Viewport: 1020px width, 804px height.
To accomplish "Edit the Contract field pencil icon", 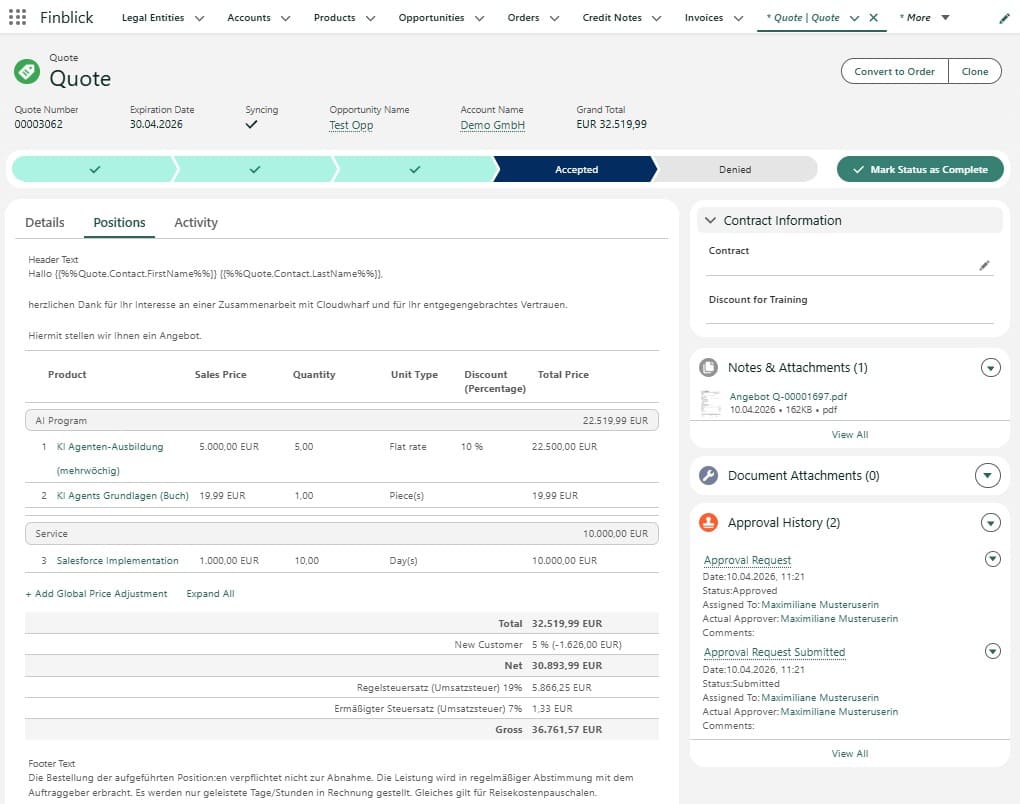I will click(x=984, y=265).
